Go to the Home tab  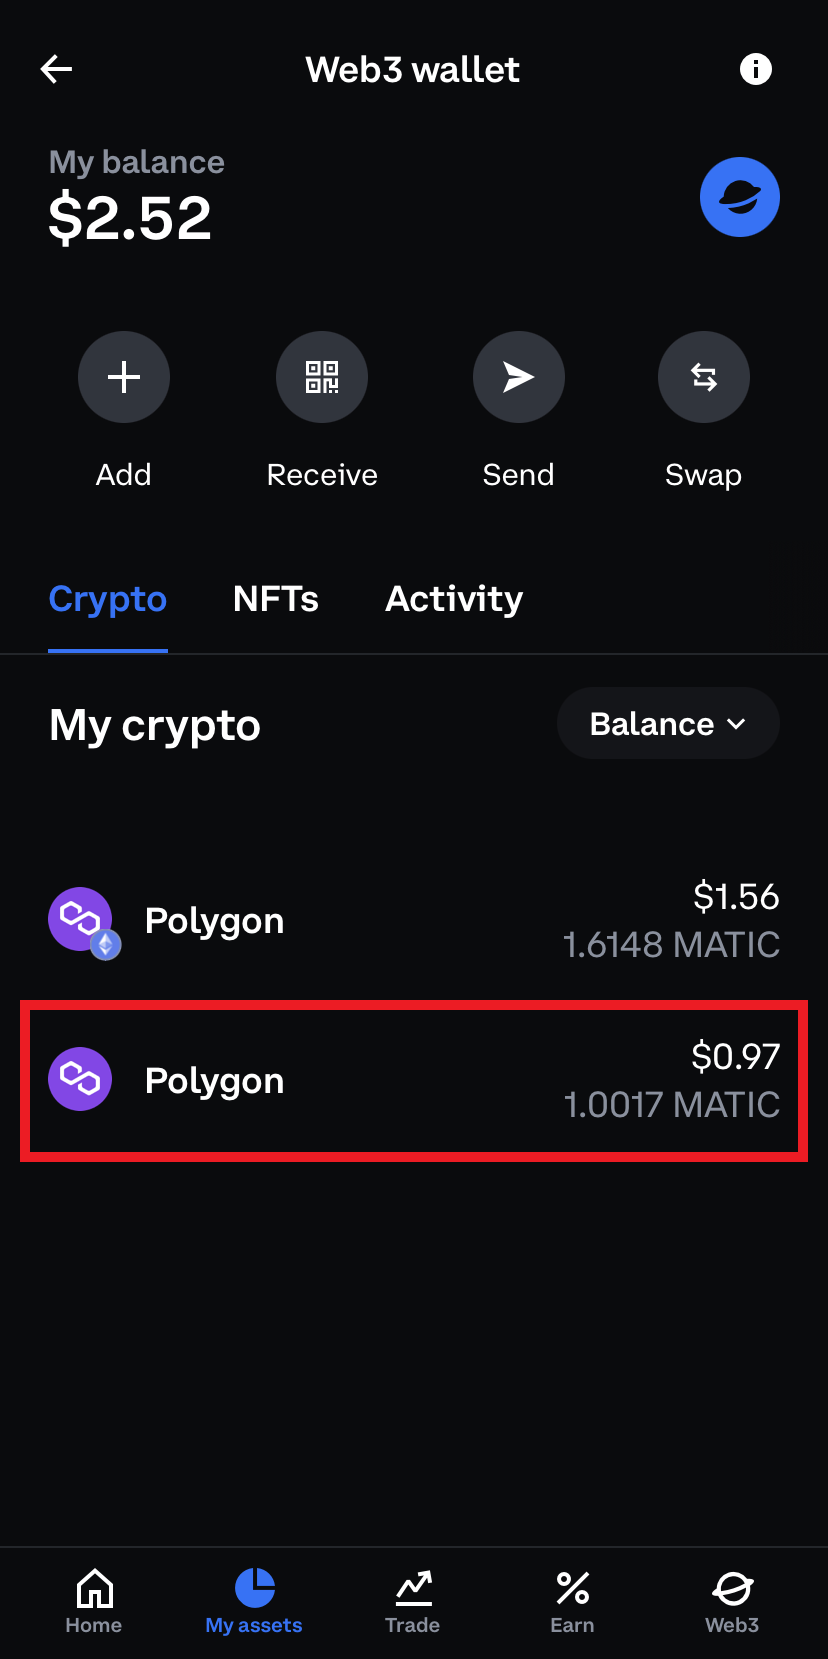click(94, 1600)
